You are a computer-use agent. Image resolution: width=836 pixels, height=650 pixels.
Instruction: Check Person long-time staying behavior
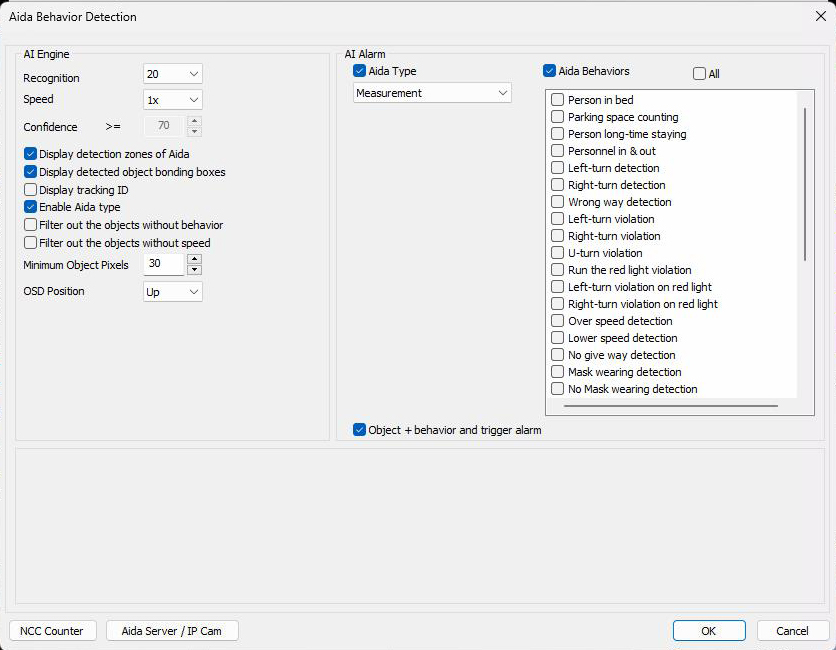tap(557, 134)
